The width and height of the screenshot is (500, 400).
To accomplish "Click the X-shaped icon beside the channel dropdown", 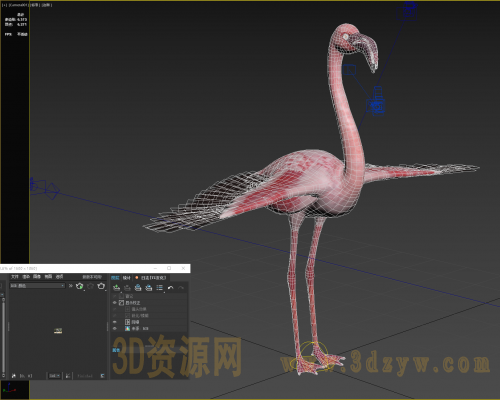I will coord(70,286).
